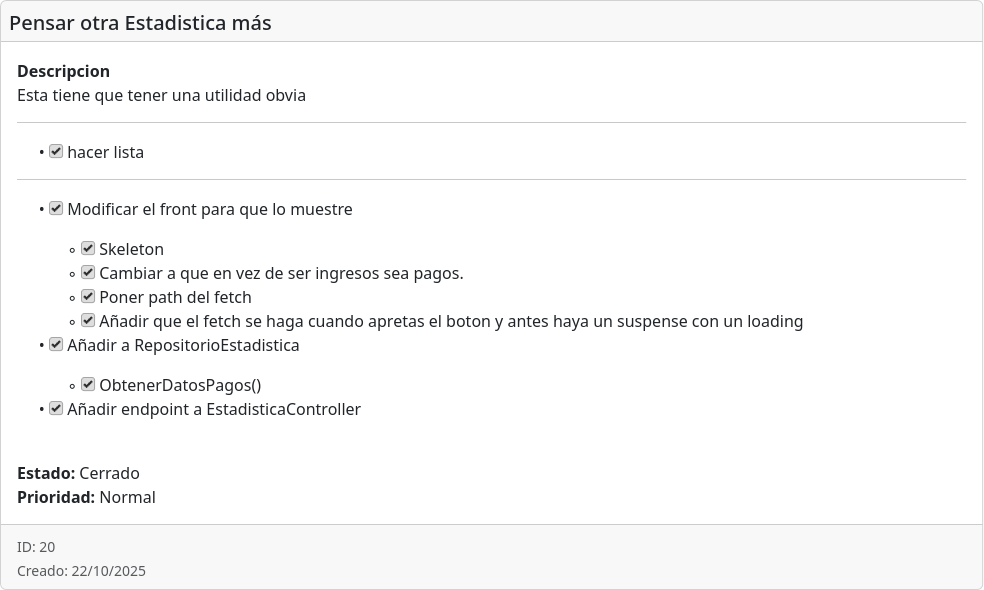984x590 pixels.
Task: Click the title "Pensar otra Estadistica más"
Action: pos(140,23)
